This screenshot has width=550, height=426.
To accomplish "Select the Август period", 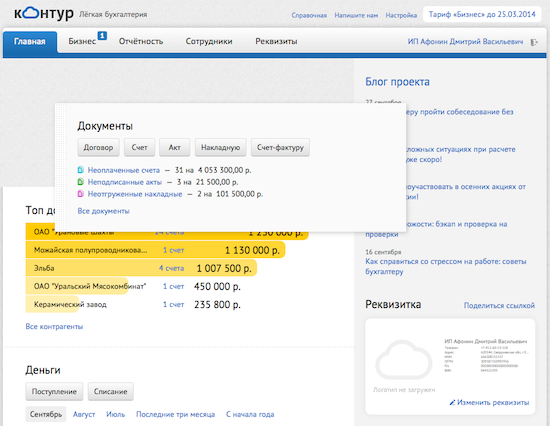I will (x=84, y=414).
